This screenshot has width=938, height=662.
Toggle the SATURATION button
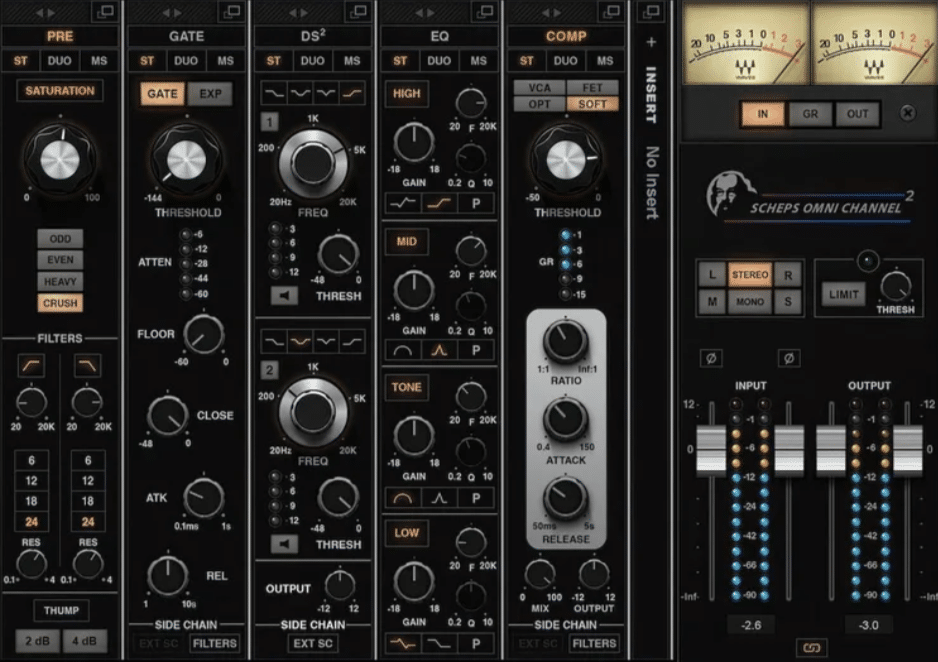[60, 91]
